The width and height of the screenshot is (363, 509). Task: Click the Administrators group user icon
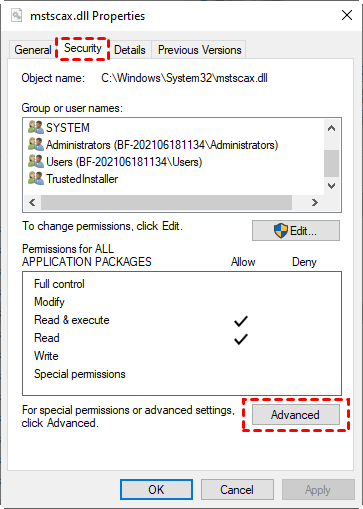(x=36, y=144)
